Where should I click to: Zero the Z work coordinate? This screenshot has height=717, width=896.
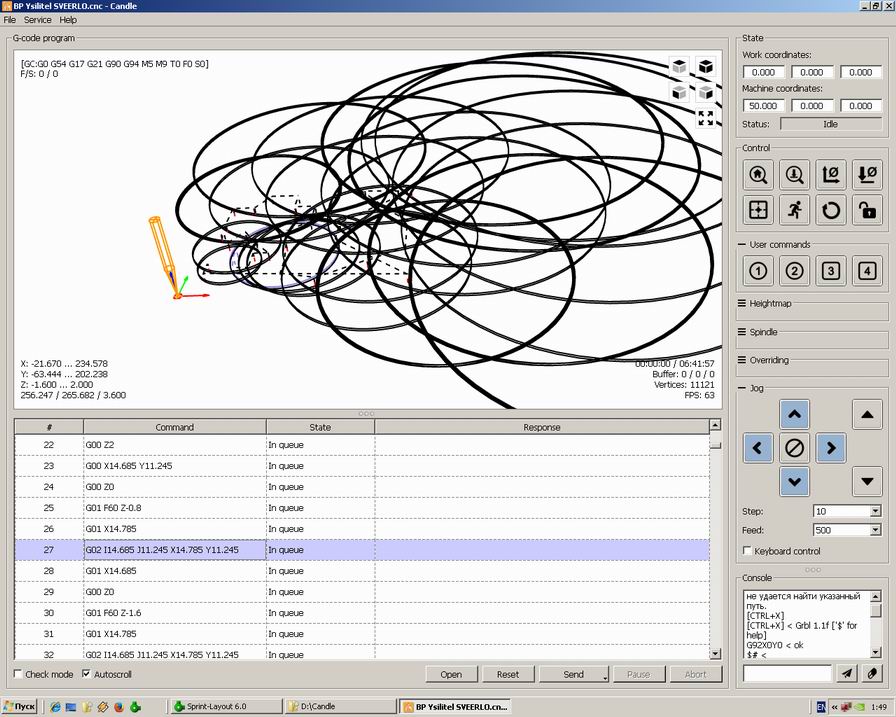click(867, 174)
